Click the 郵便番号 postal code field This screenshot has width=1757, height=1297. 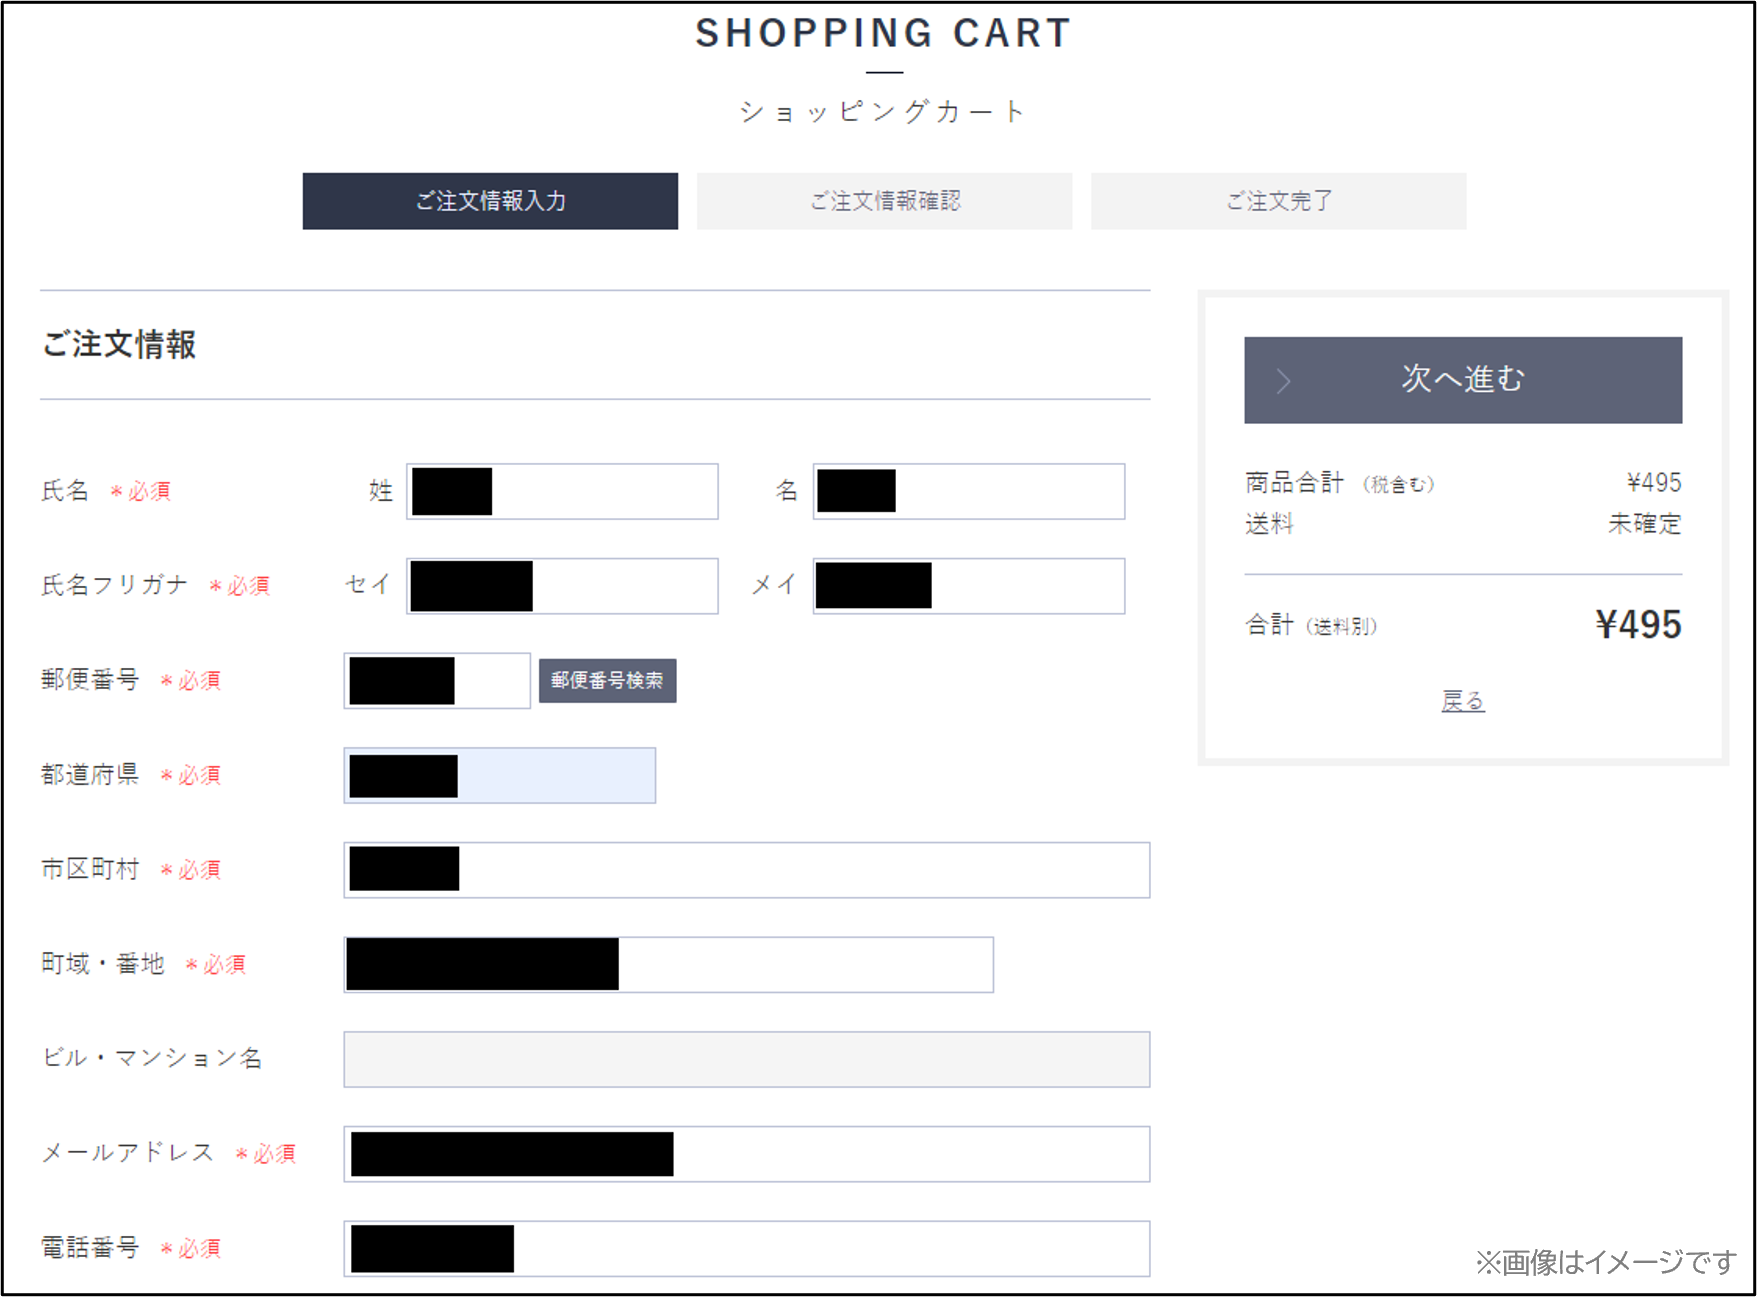point(437,680)
